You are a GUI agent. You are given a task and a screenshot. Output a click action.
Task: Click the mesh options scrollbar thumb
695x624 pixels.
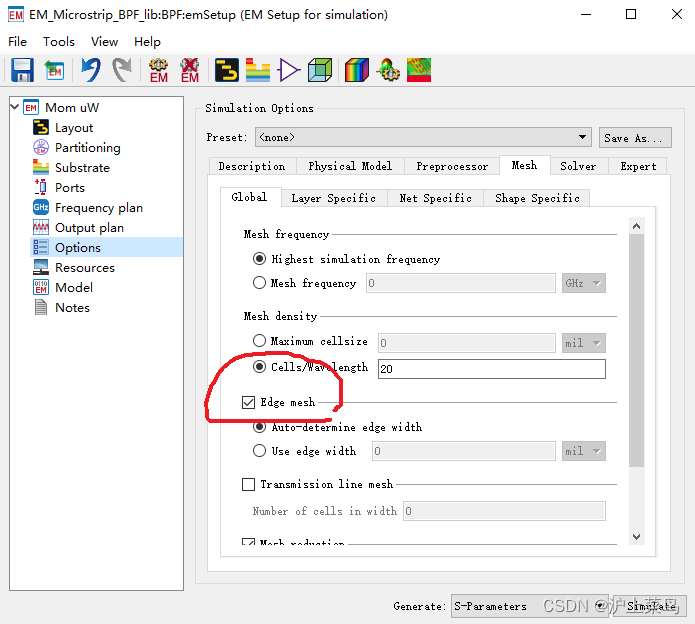click(x=636, y=350)
